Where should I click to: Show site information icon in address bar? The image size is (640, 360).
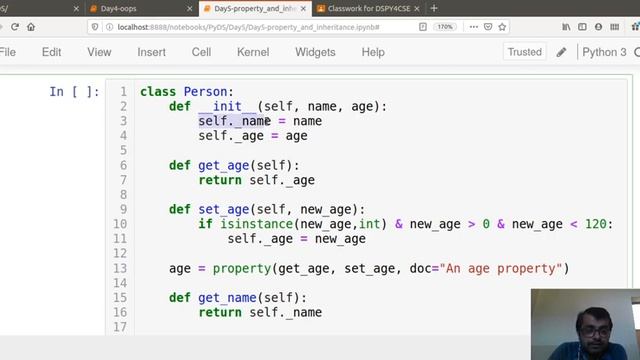[109, 27]
